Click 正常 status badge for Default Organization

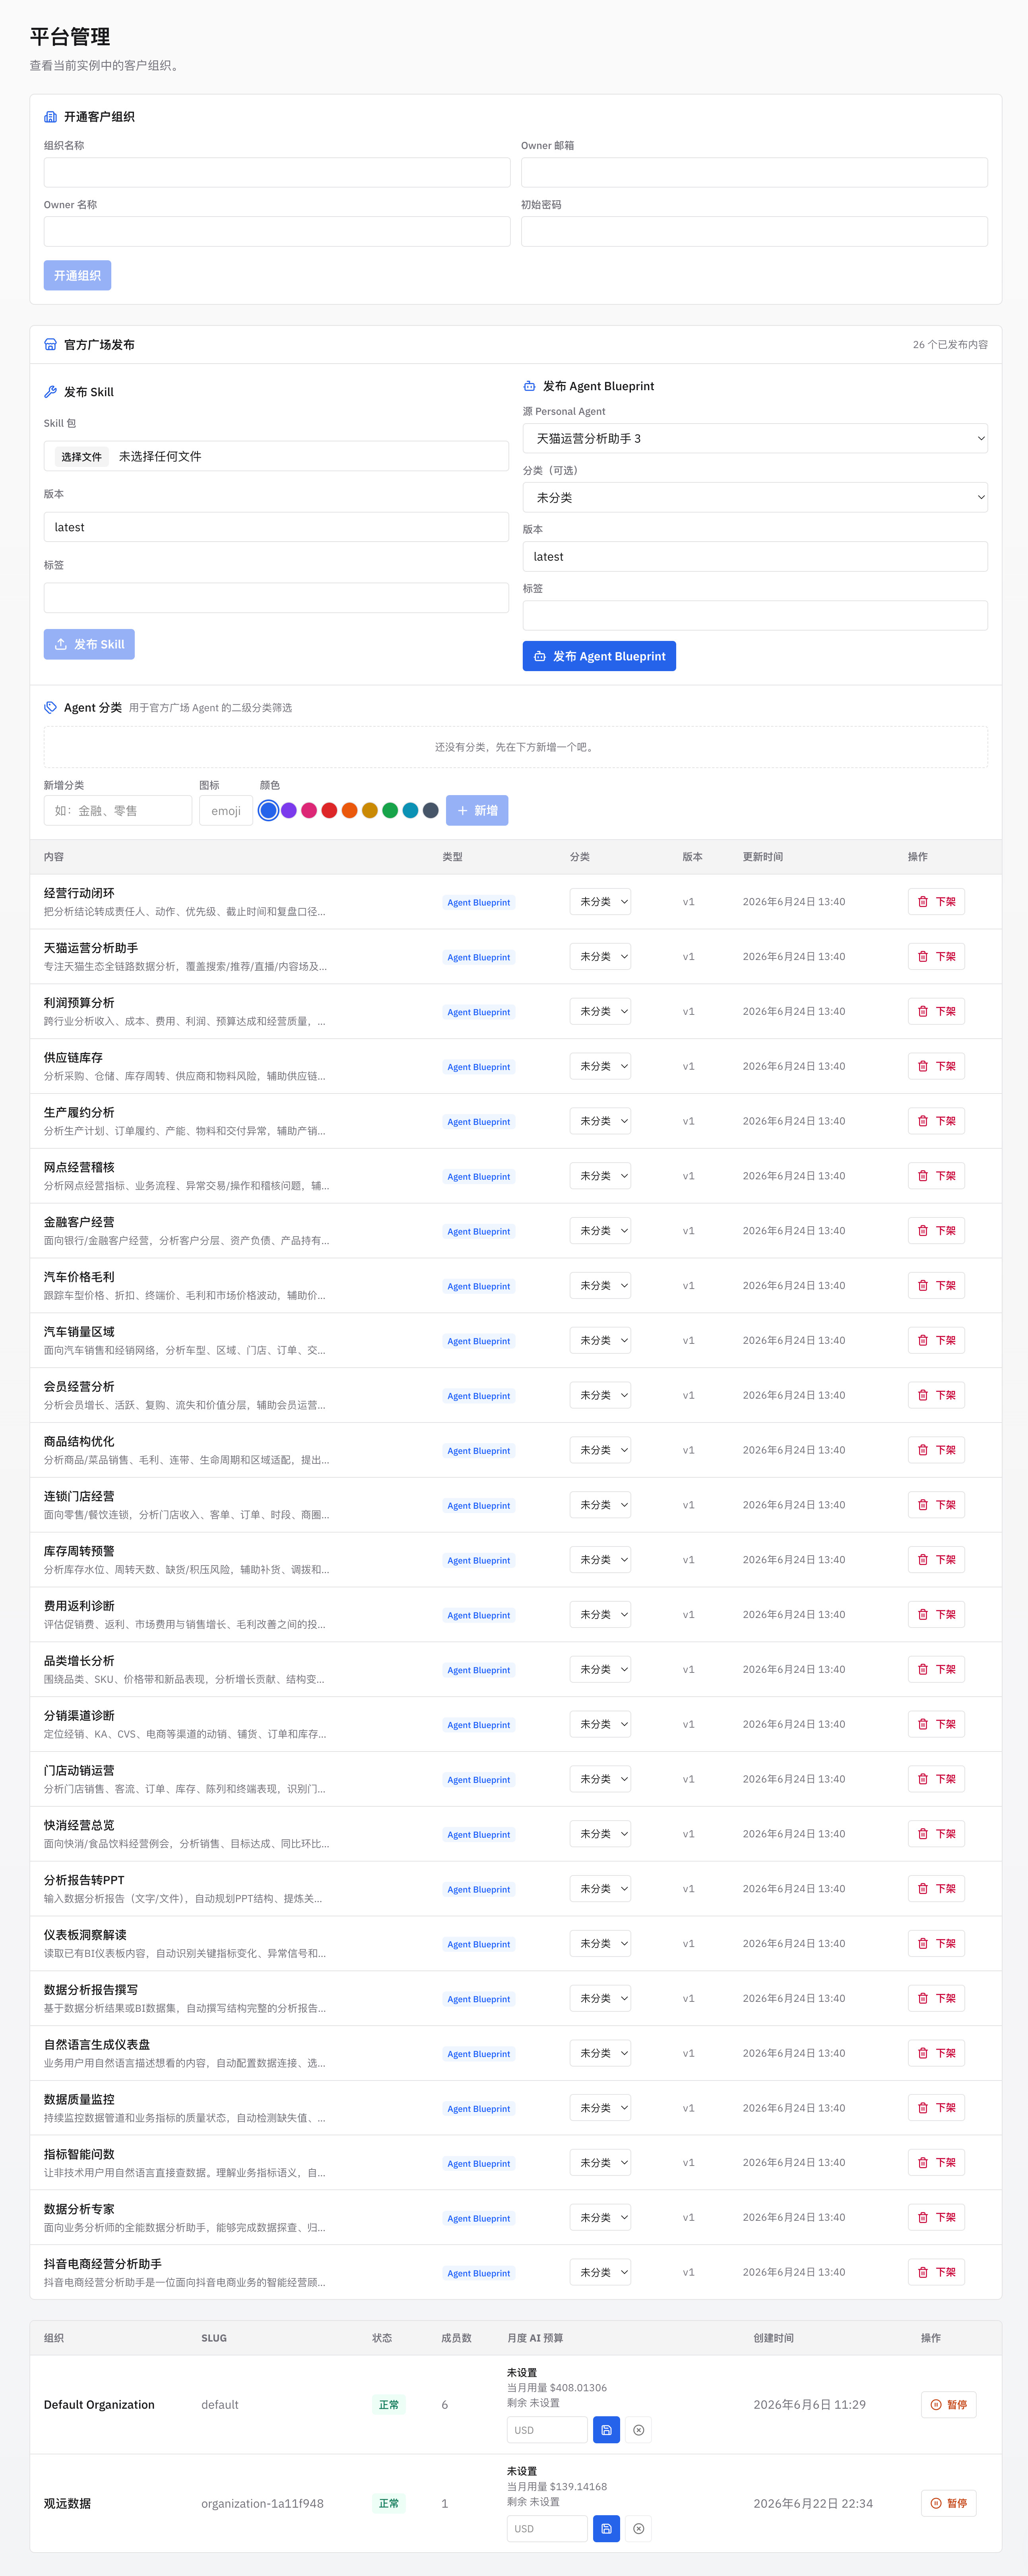coord(389,2405)
